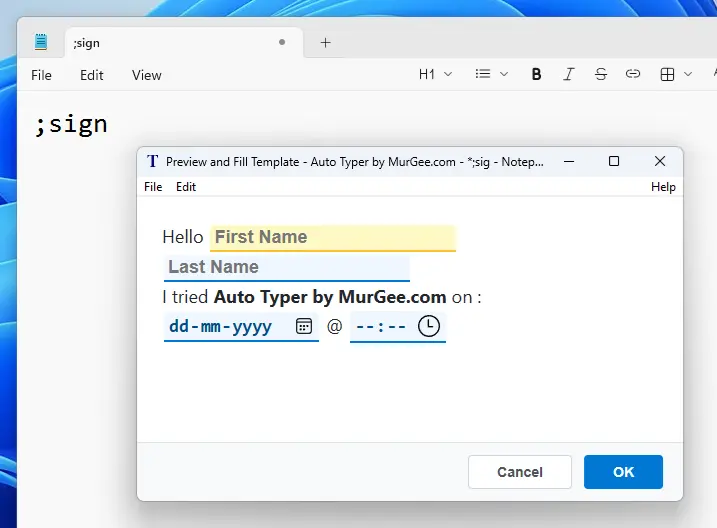Open Notepad File menu
The height and width of the screenshot is (528, 717).
click(x=41, y=75)
